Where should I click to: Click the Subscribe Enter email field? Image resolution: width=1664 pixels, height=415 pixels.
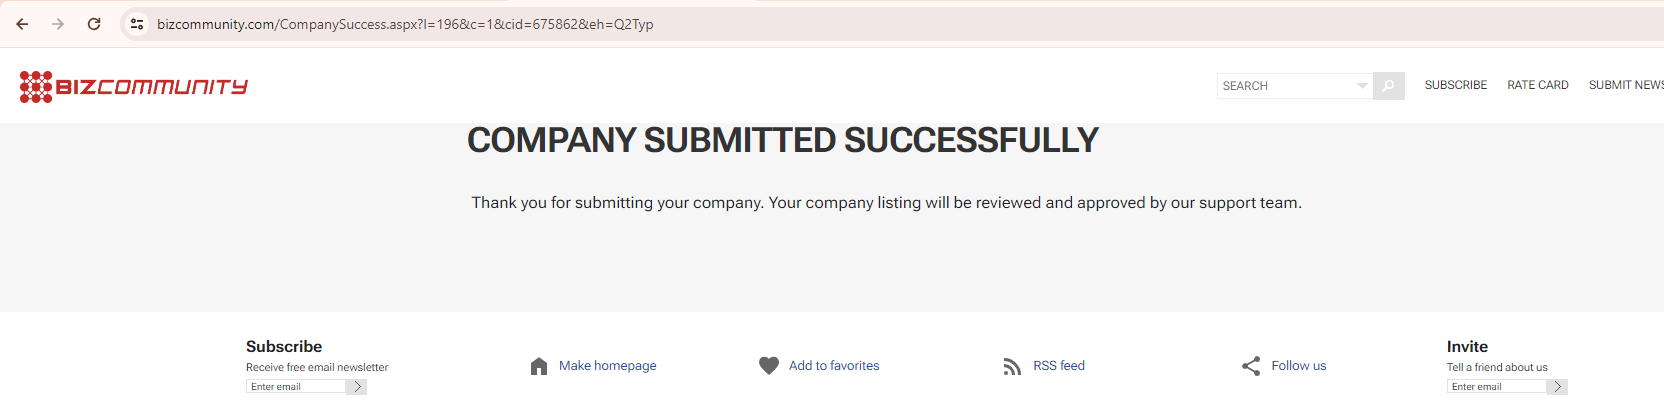296,387
